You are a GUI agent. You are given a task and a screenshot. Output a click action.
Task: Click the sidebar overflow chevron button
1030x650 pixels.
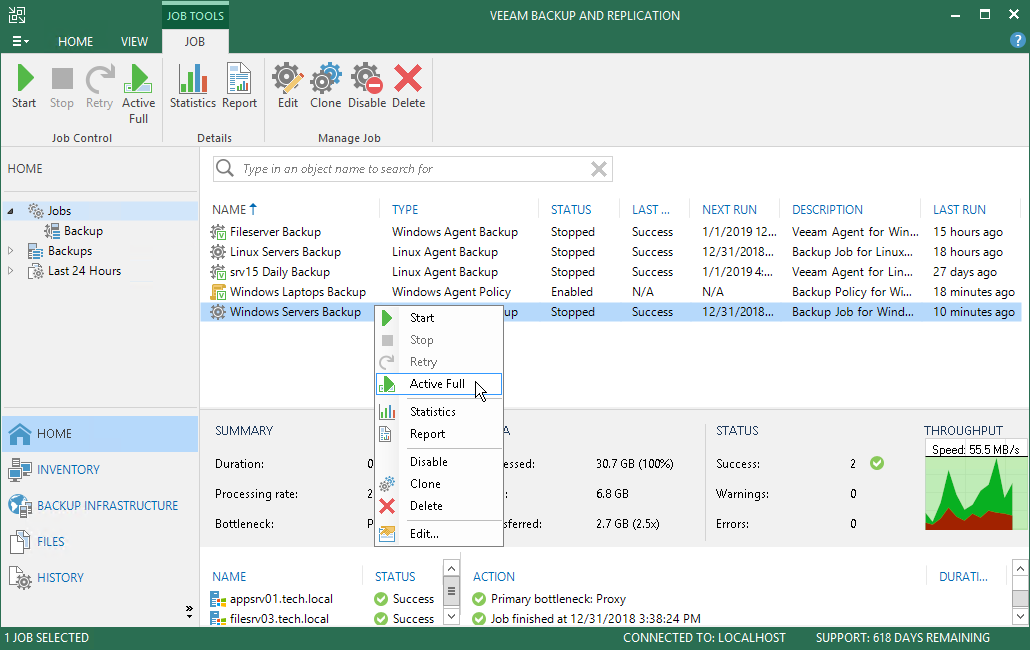[x=189, y=612]
